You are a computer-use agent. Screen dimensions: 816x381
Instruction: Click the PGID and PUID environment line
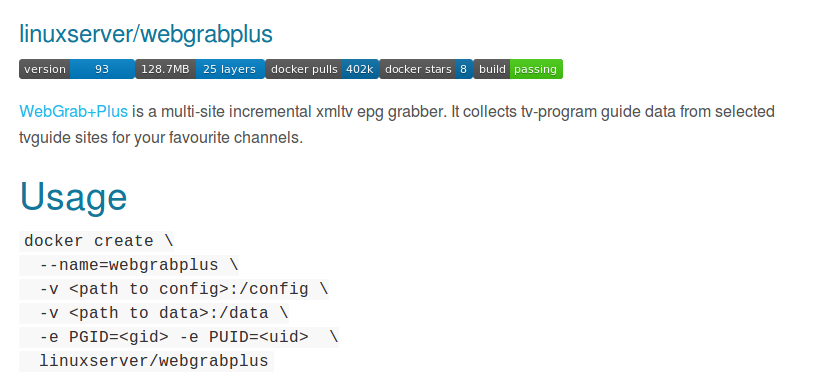(x=179, y=337)
